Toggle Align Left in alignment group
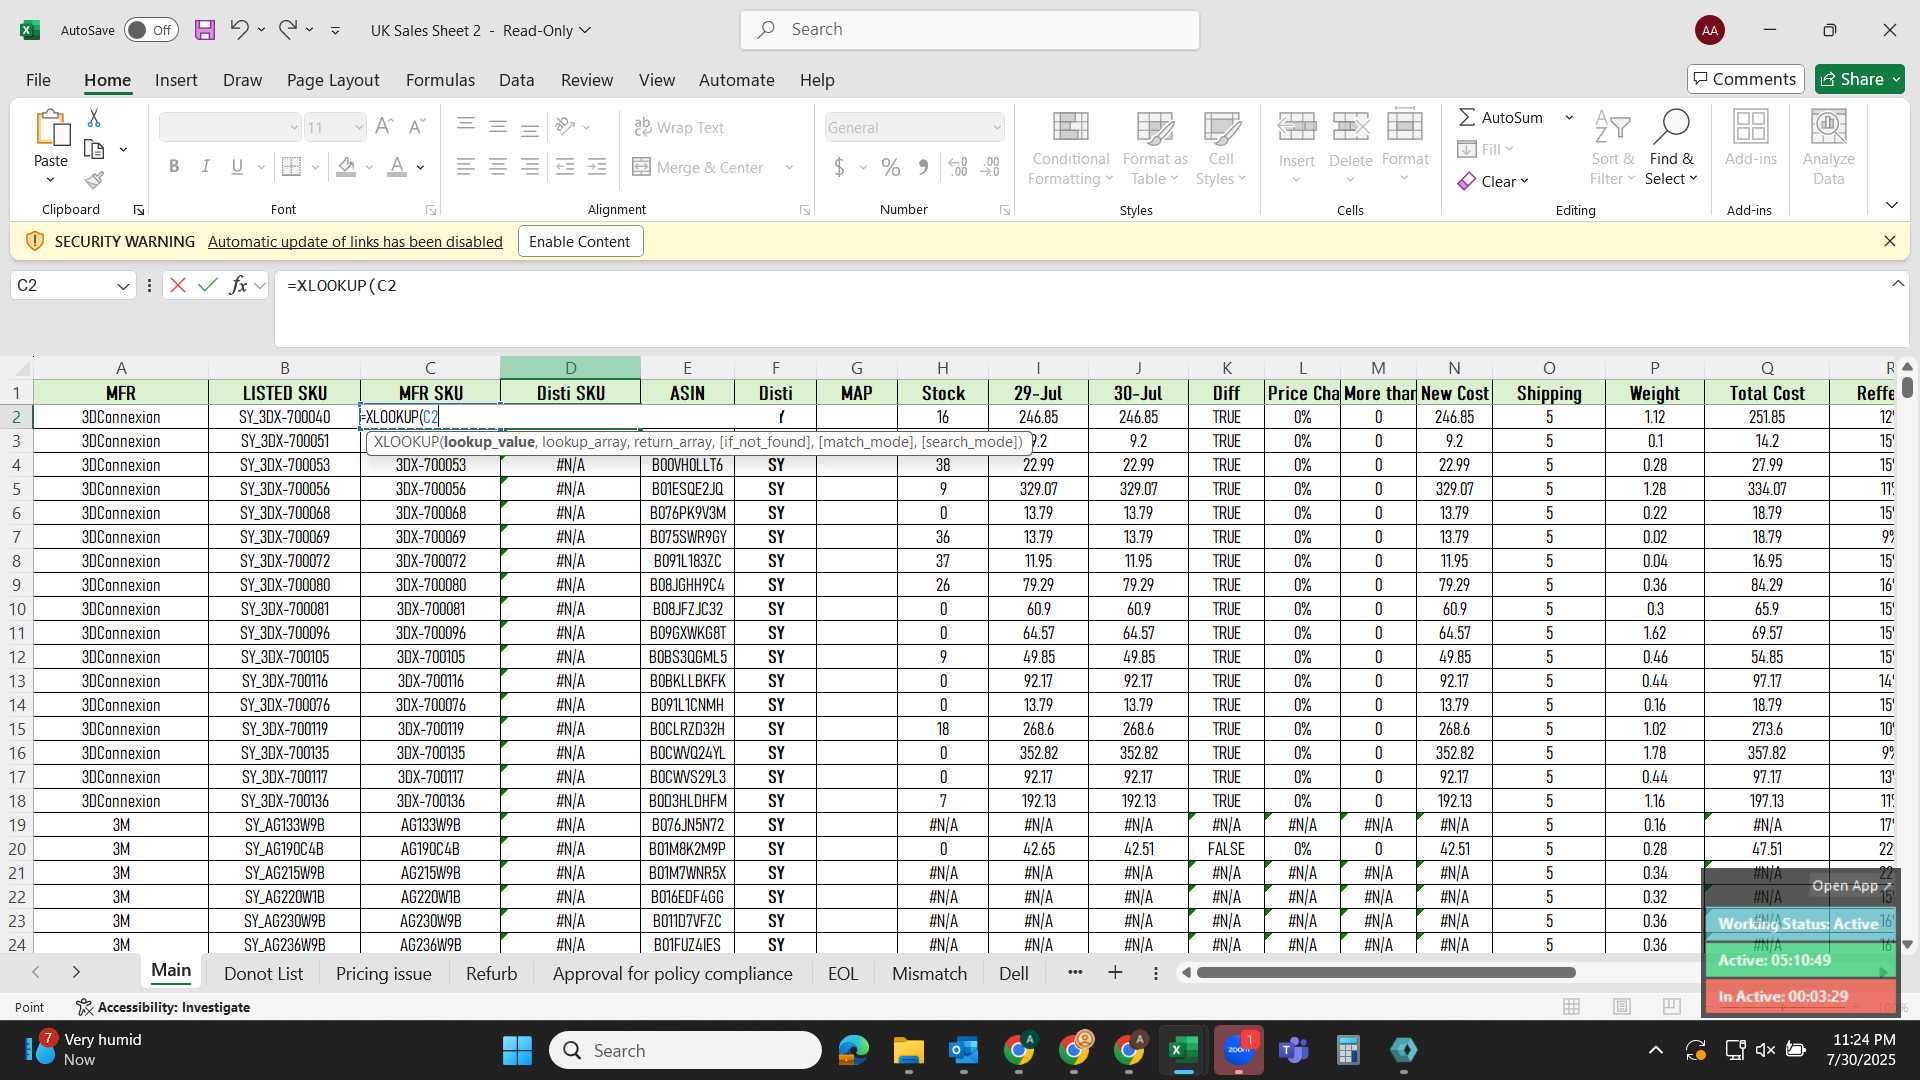The height and width of the screenshot is (1080, 1920). coord(466,167)
